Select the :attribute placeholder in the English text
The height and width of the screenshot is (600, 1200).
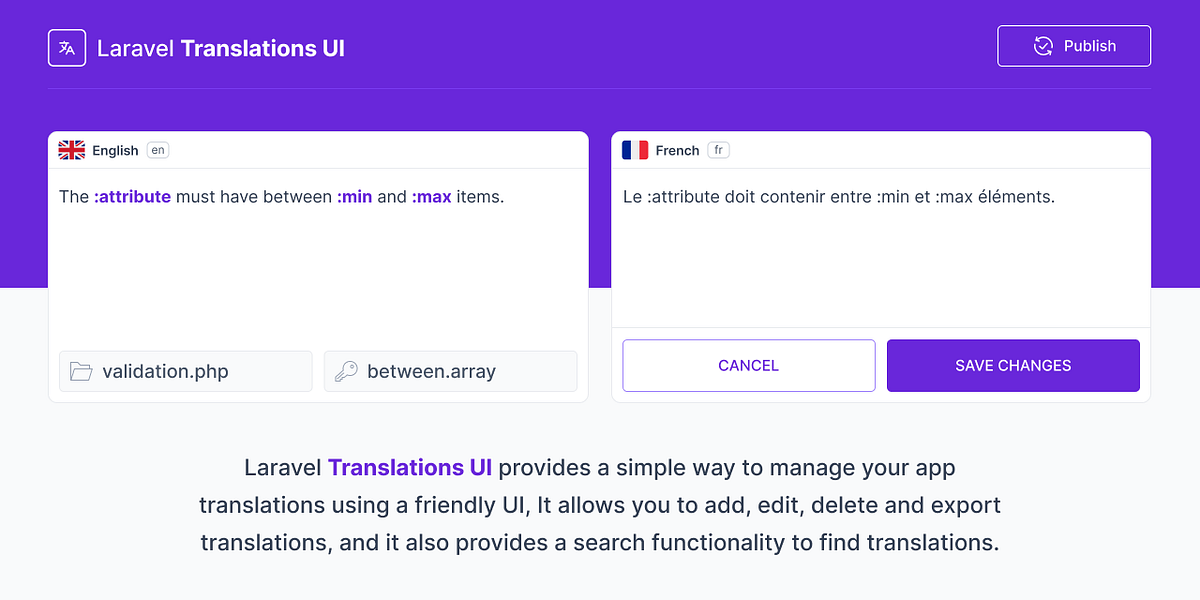[131, 197]
